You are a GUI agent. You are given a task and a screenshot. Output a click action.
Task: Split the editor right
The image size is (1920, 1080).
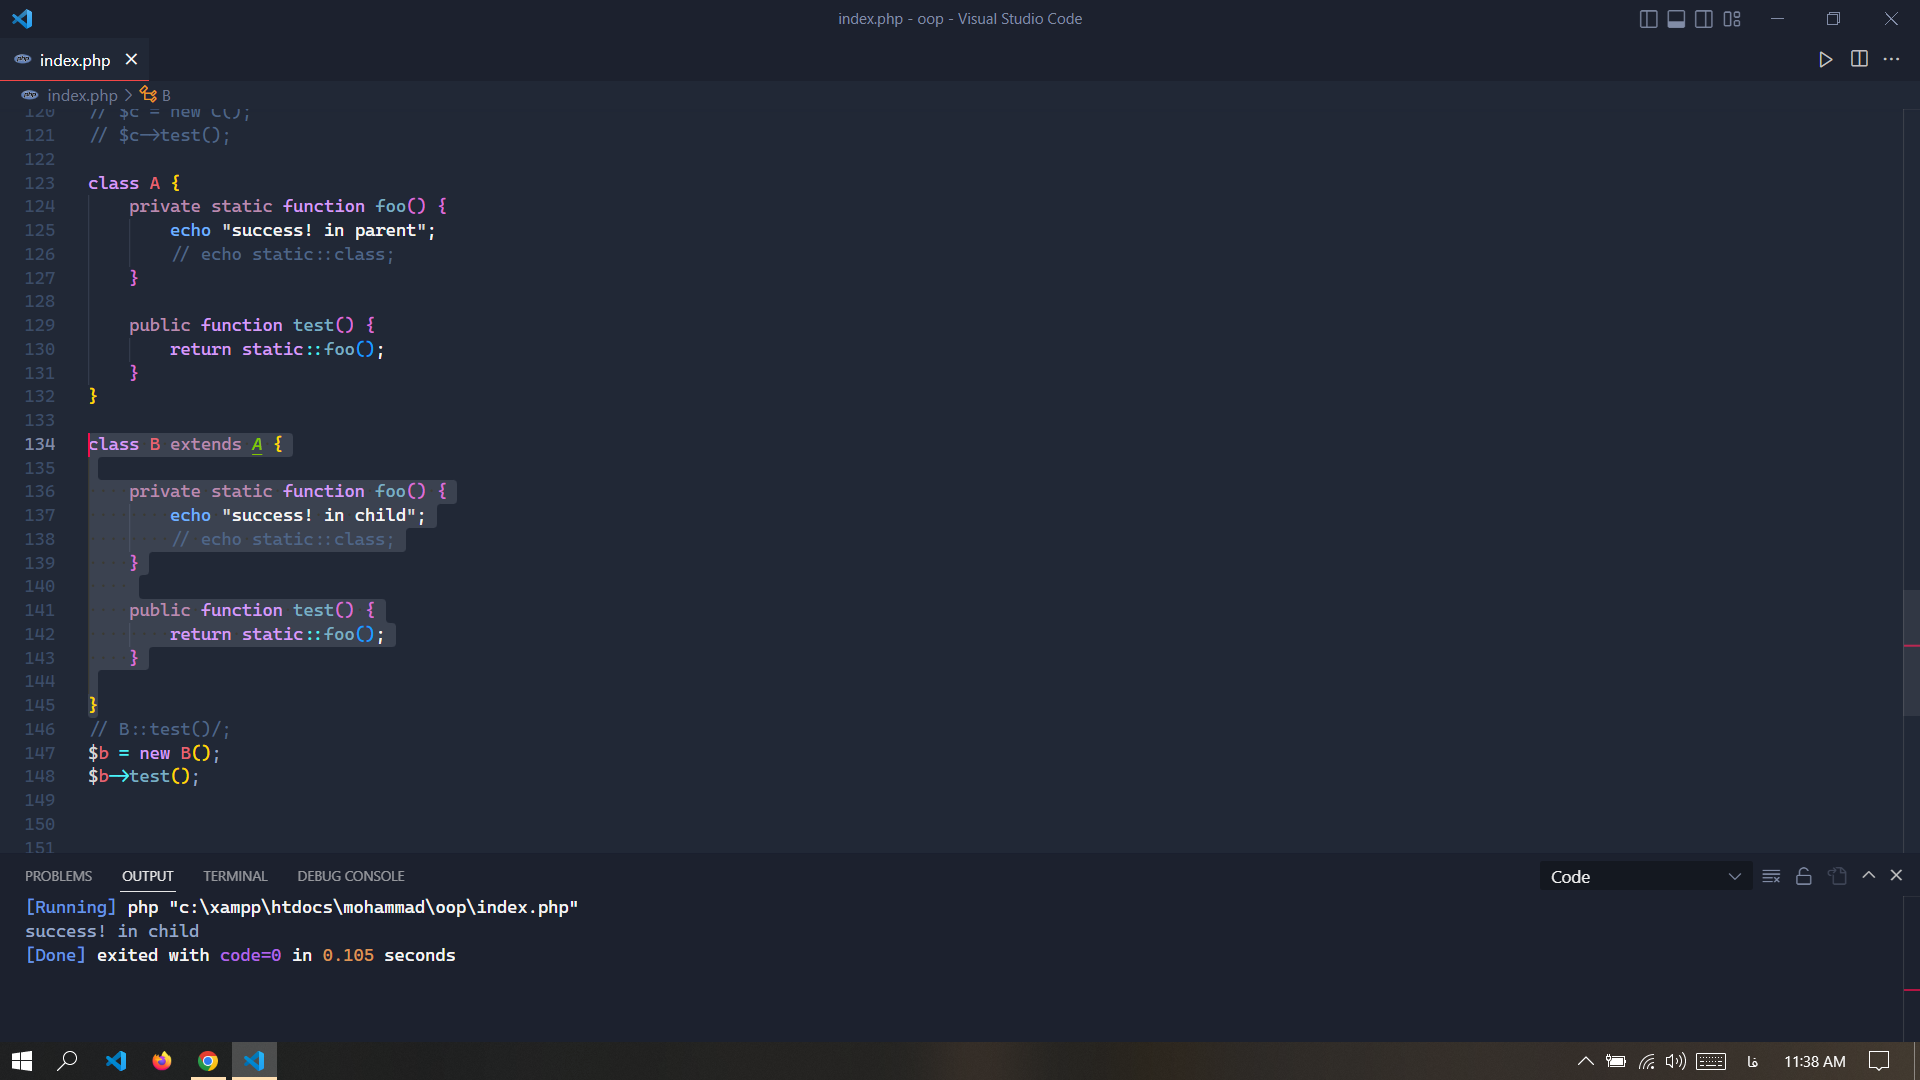coord(1859,59)
